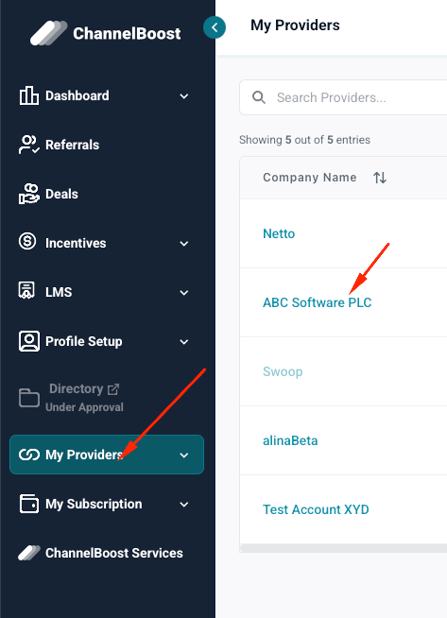Sort the list by Company Name arrows
447x618 pixels.
pos(380,178)
